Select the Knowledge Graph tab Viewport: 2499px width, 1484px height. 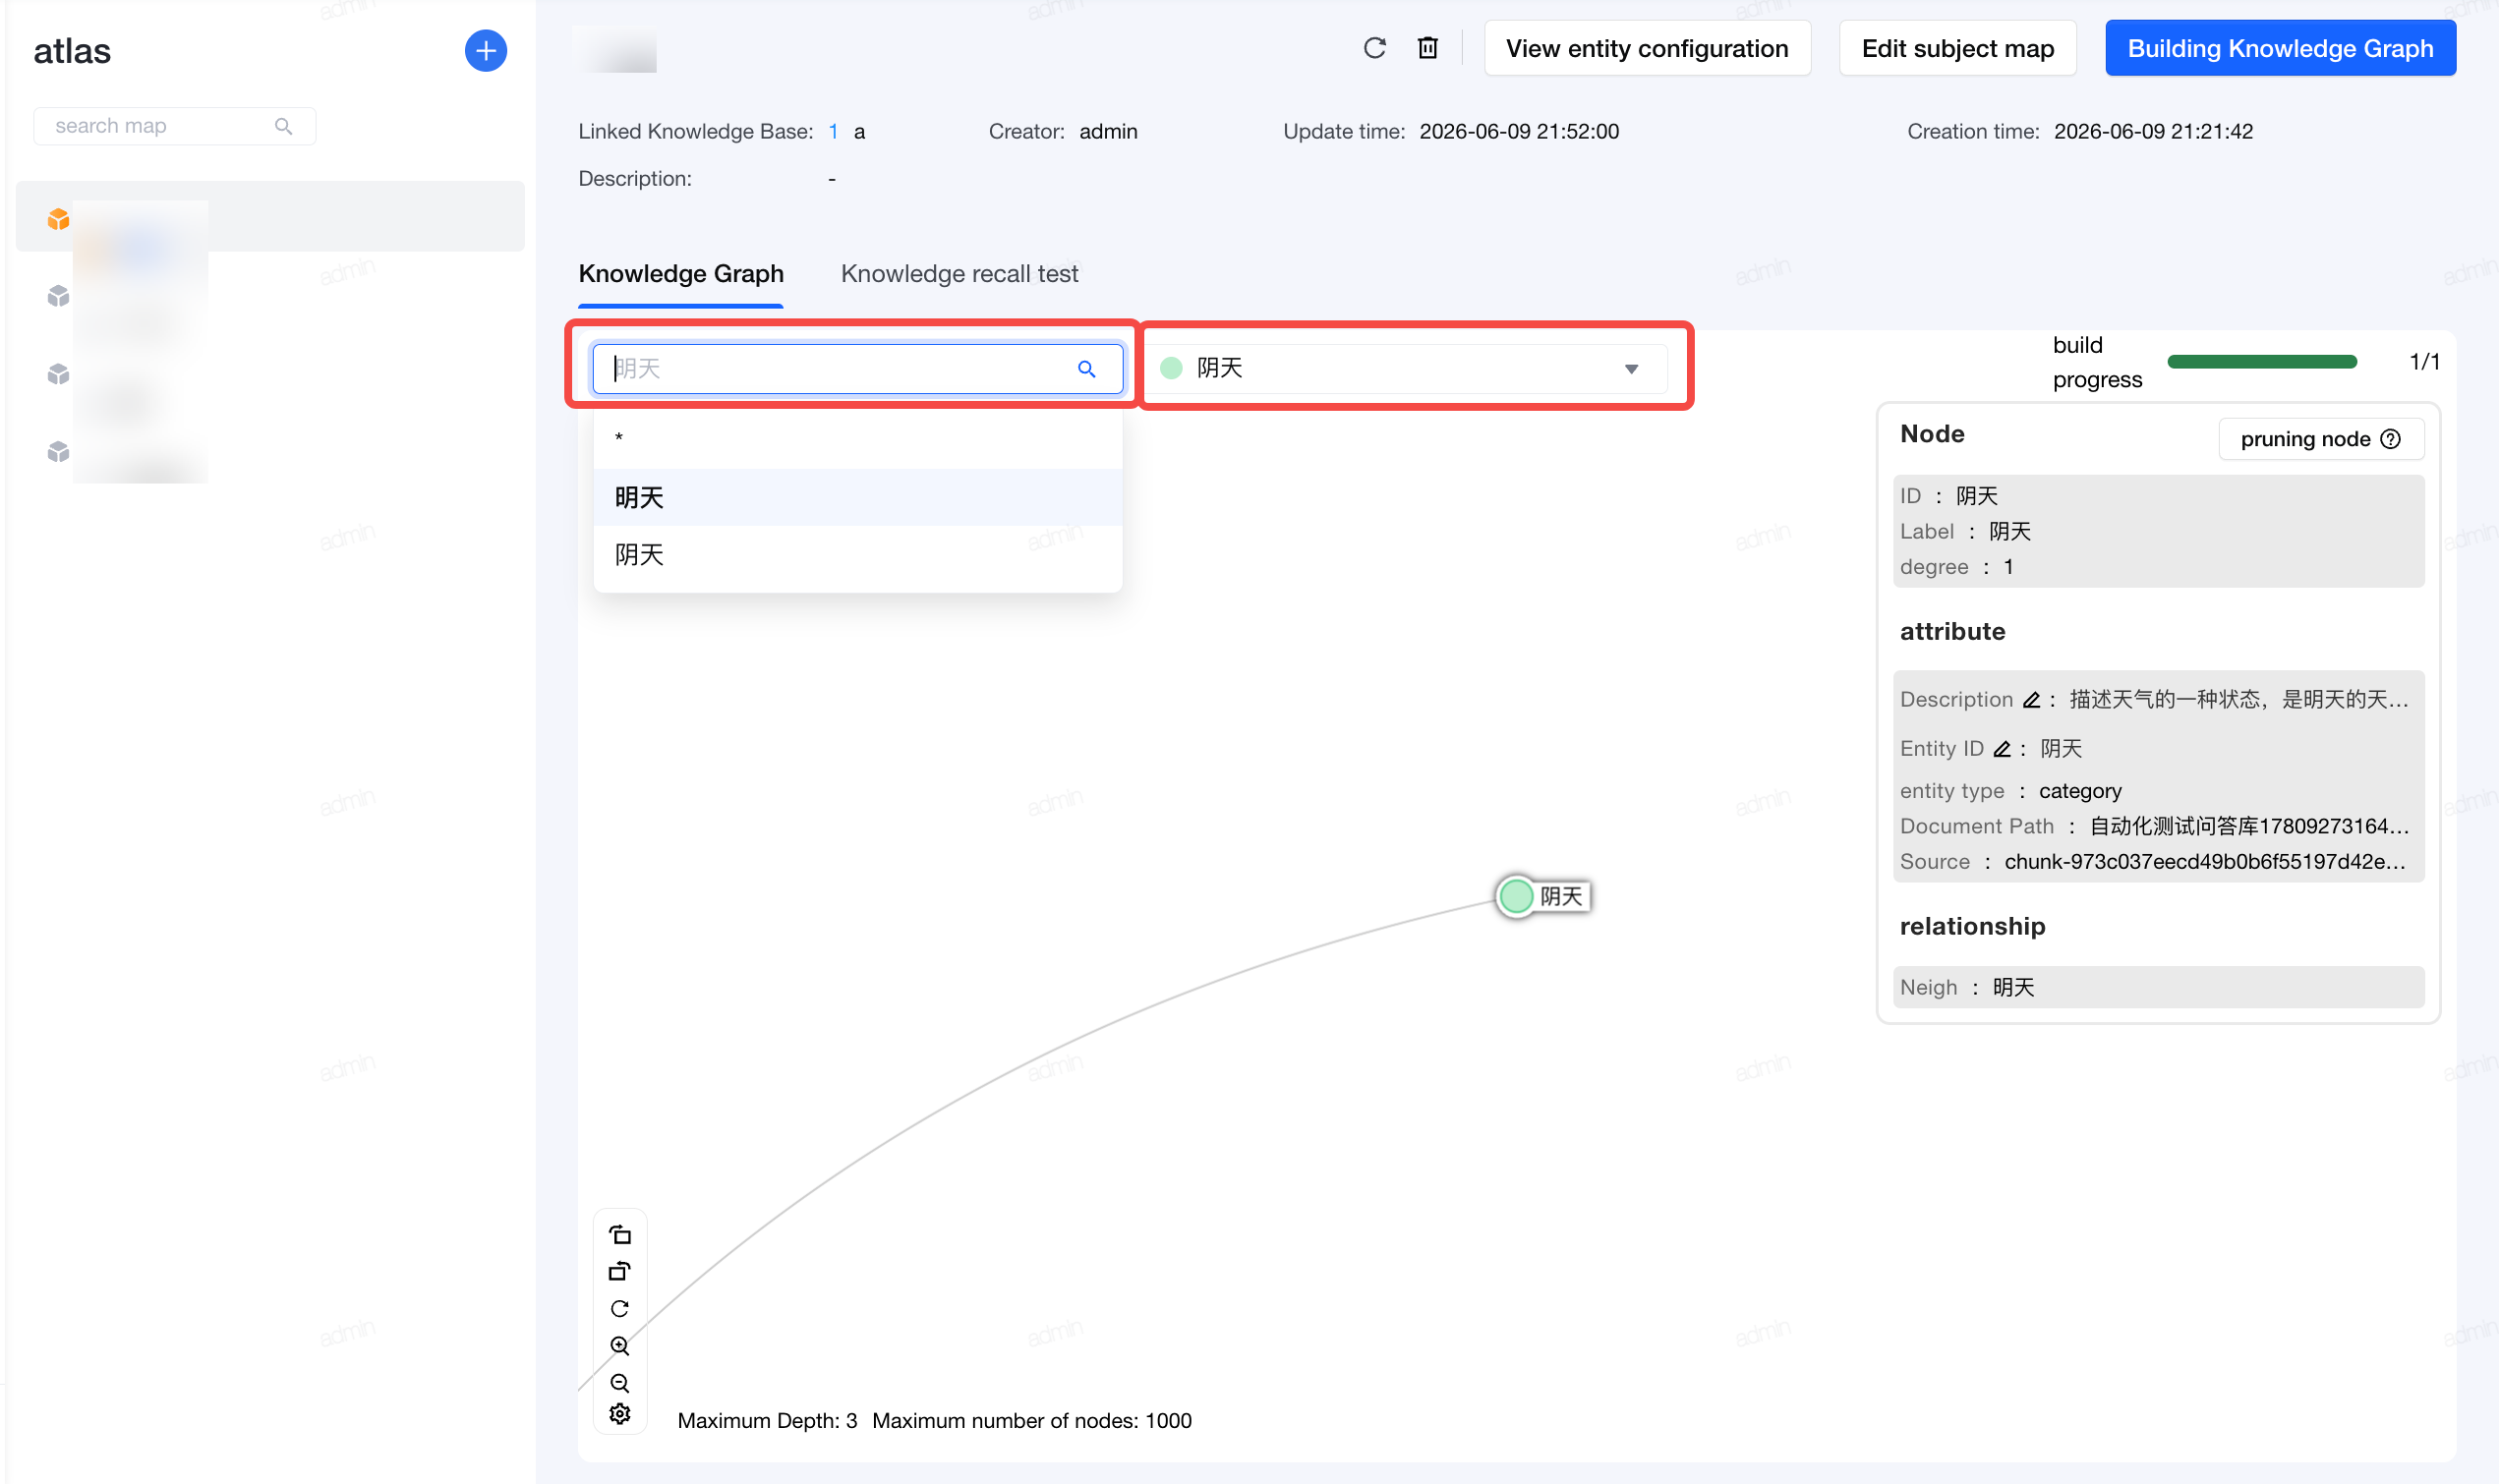pyautogui.click(x=681, y=274)
